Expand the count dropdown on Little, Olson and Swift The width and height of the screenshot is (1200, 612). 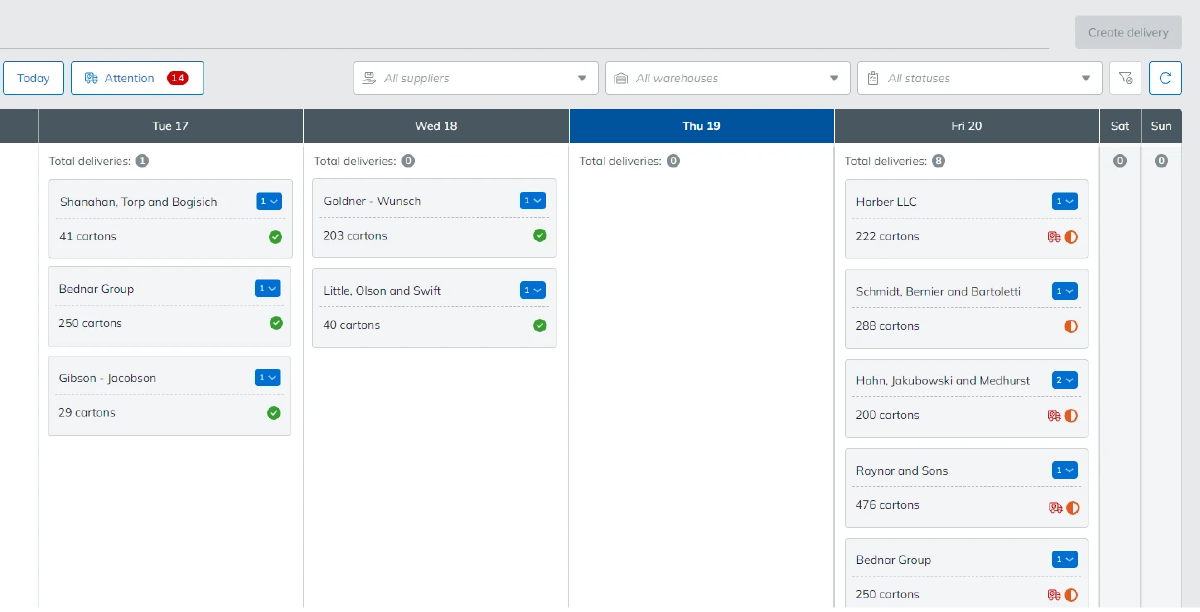coord(533,290)
